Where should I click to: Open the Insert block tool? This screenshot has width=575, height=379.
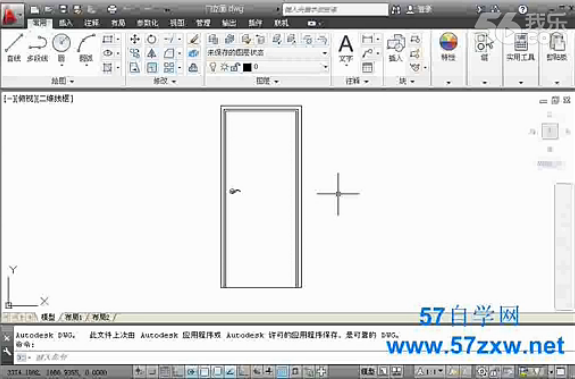(396, 48)
